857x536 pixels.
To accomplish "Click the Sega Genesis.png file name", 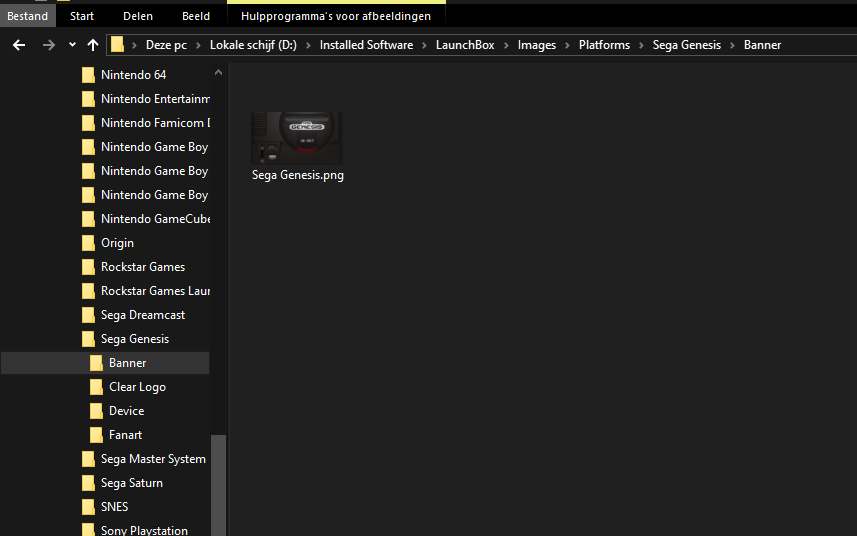I will click(x=298, y=175).
